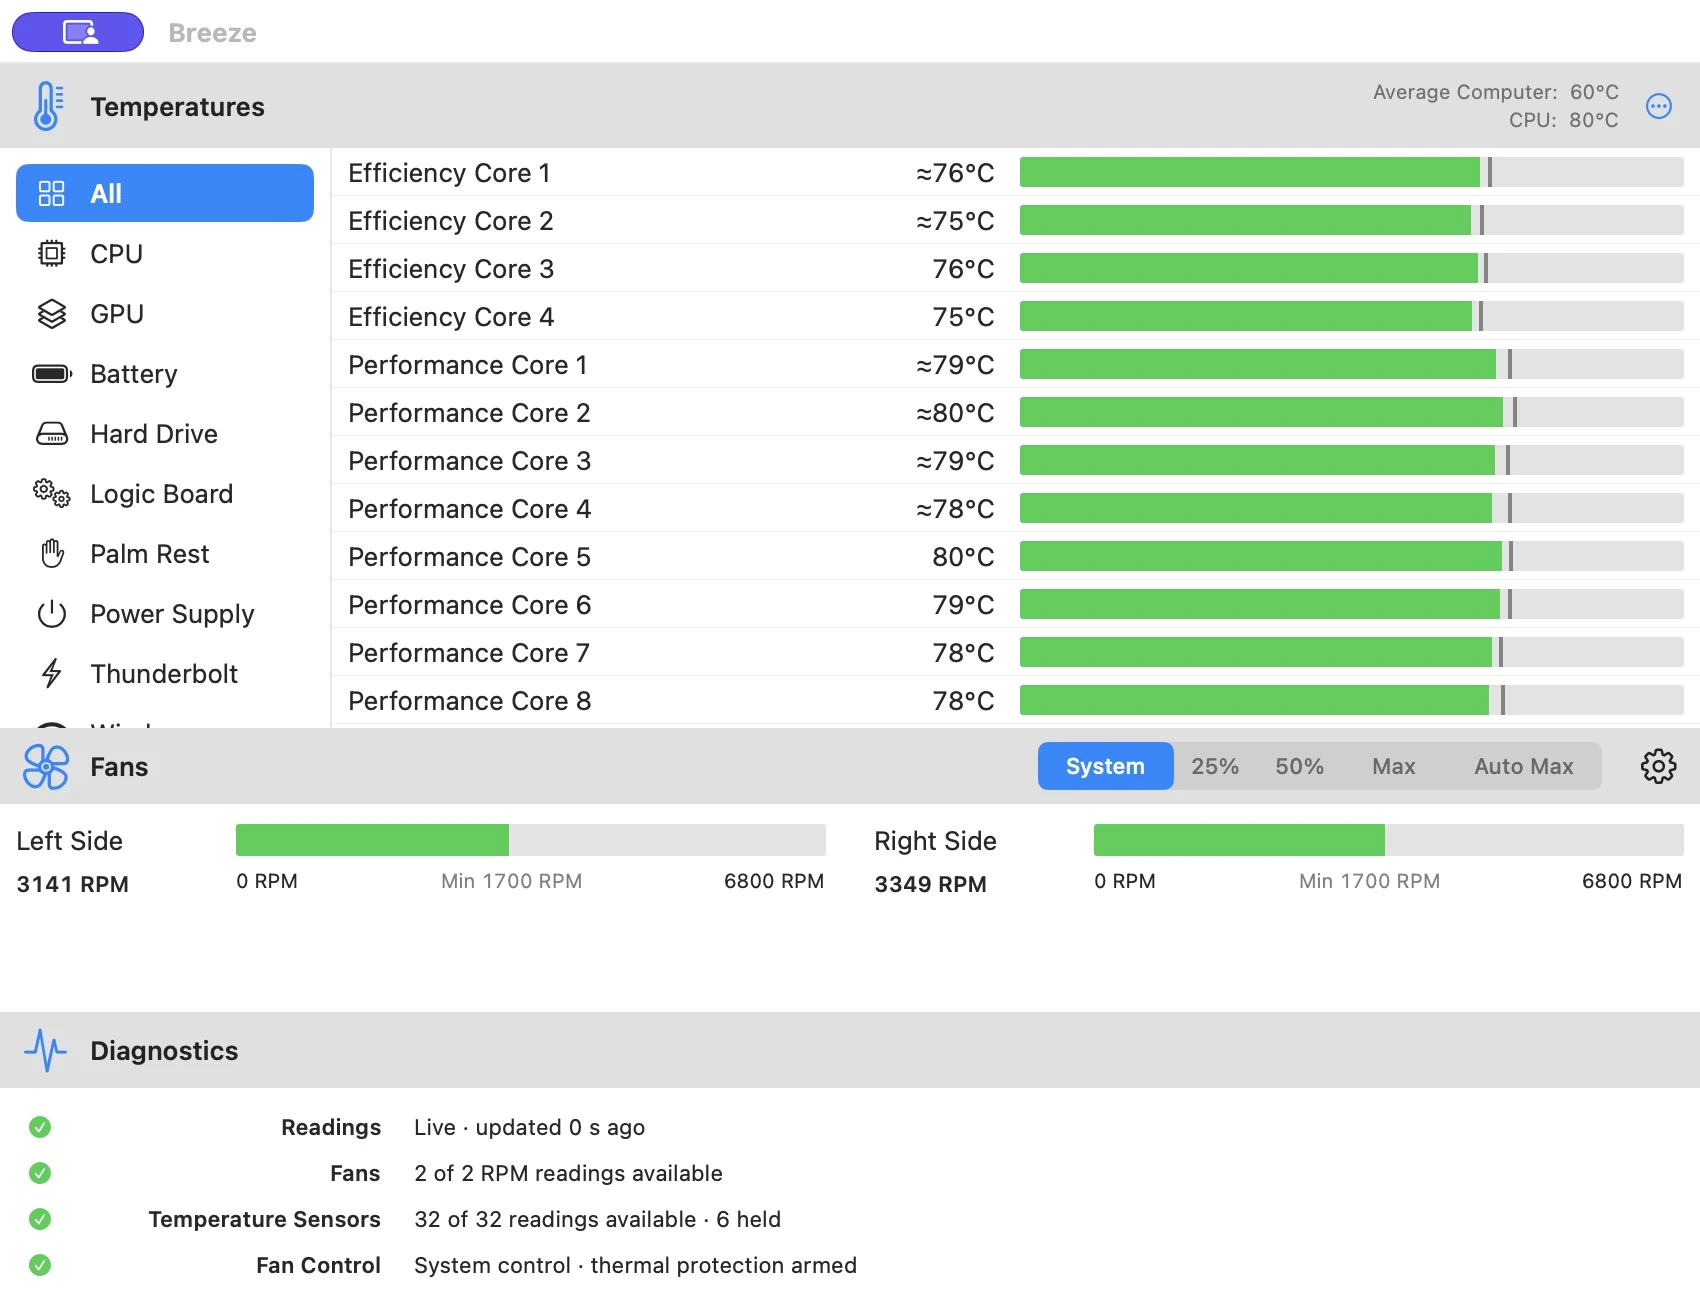This screenshot has width=1700, height=1304.
Task: Click the Fans propeller icon
Action: [46, 767]
